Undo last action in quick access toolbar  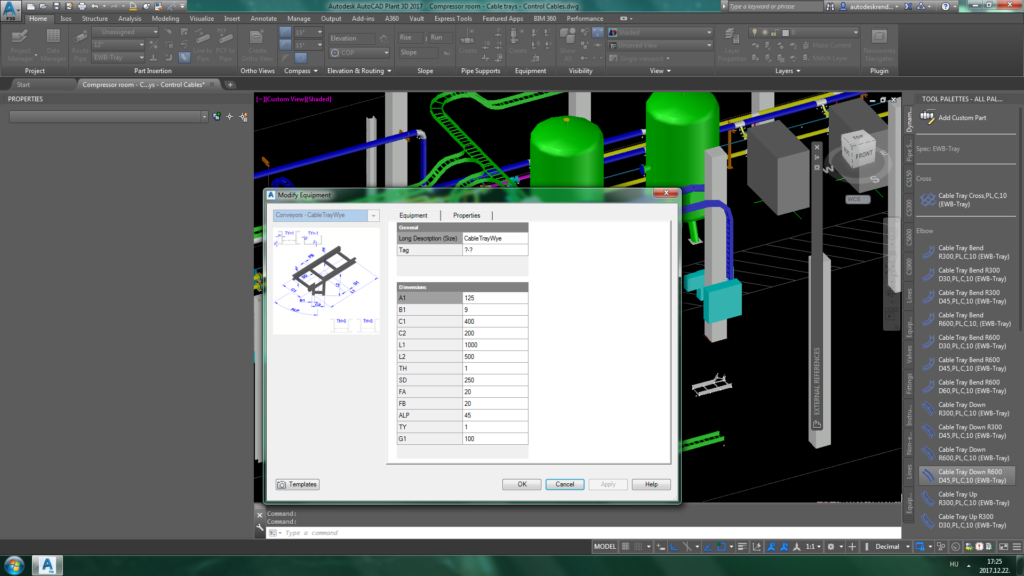coord(95,6)
